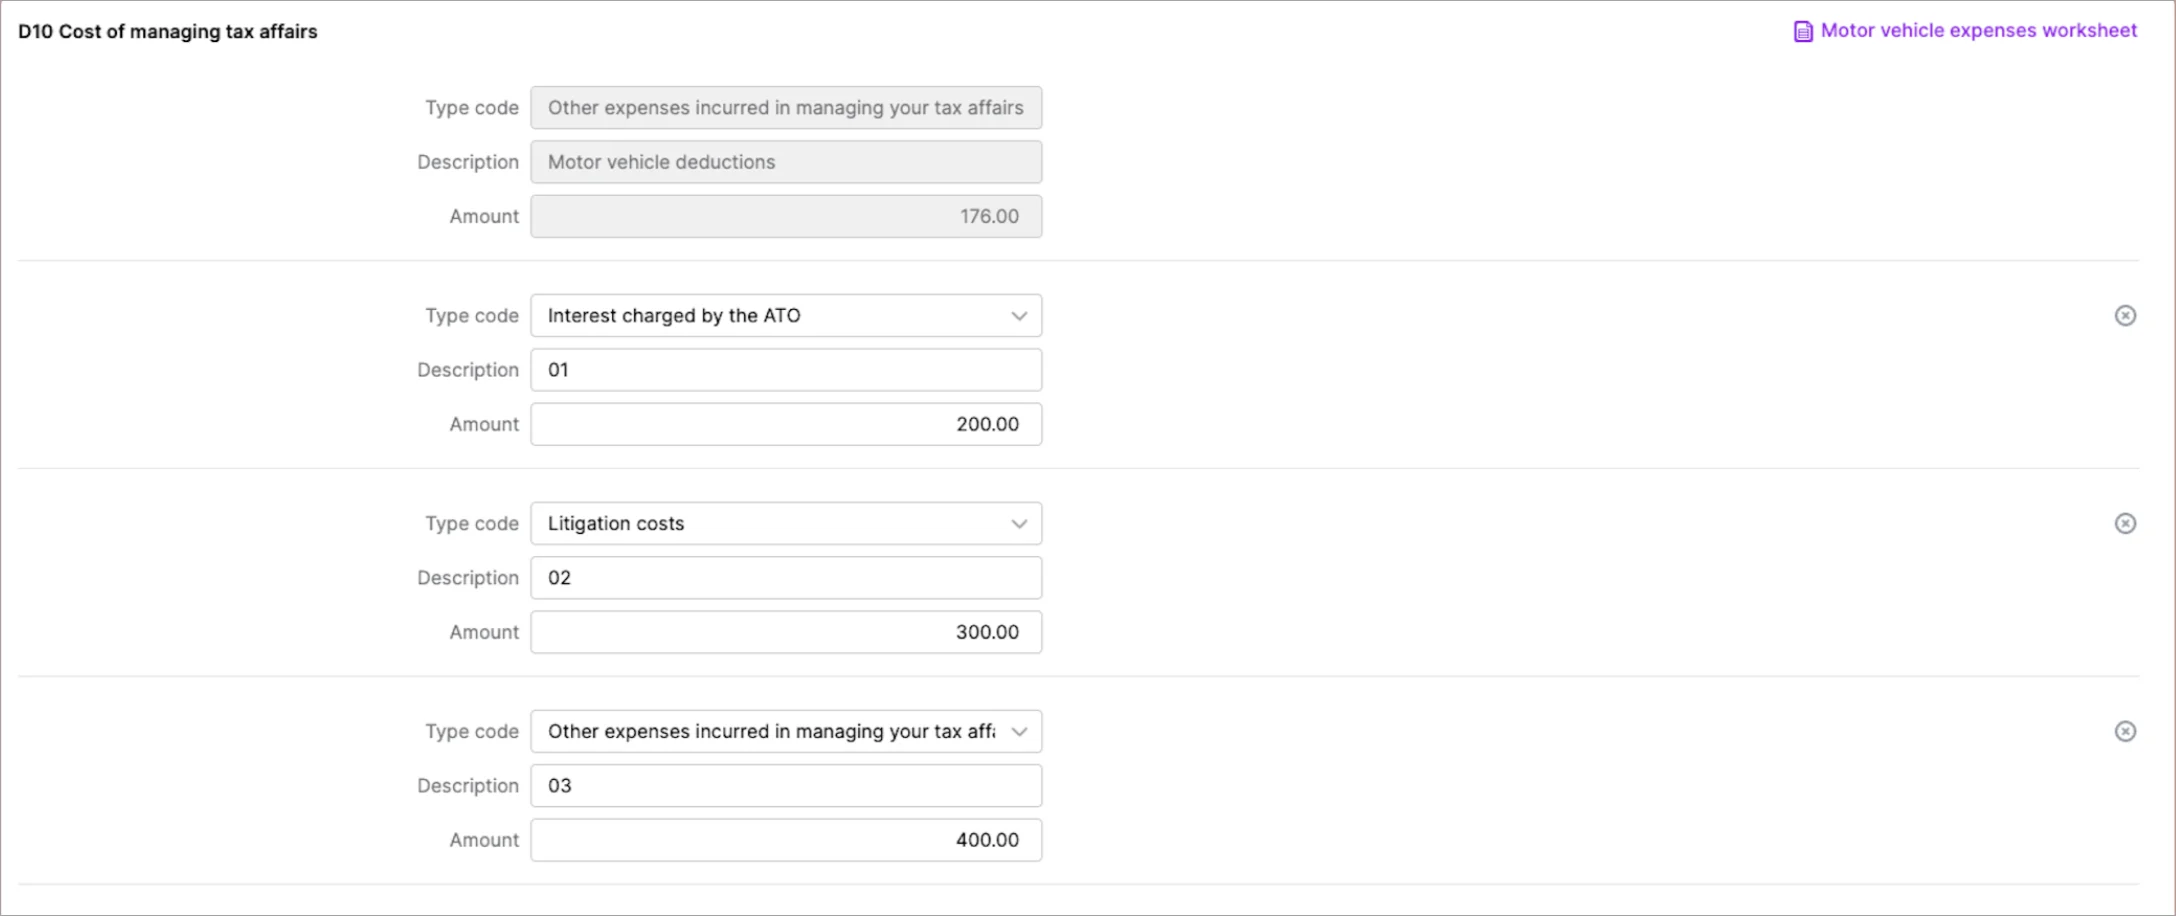
Task: Click the worksheet document icon
Action: (x=1802, y=30)
